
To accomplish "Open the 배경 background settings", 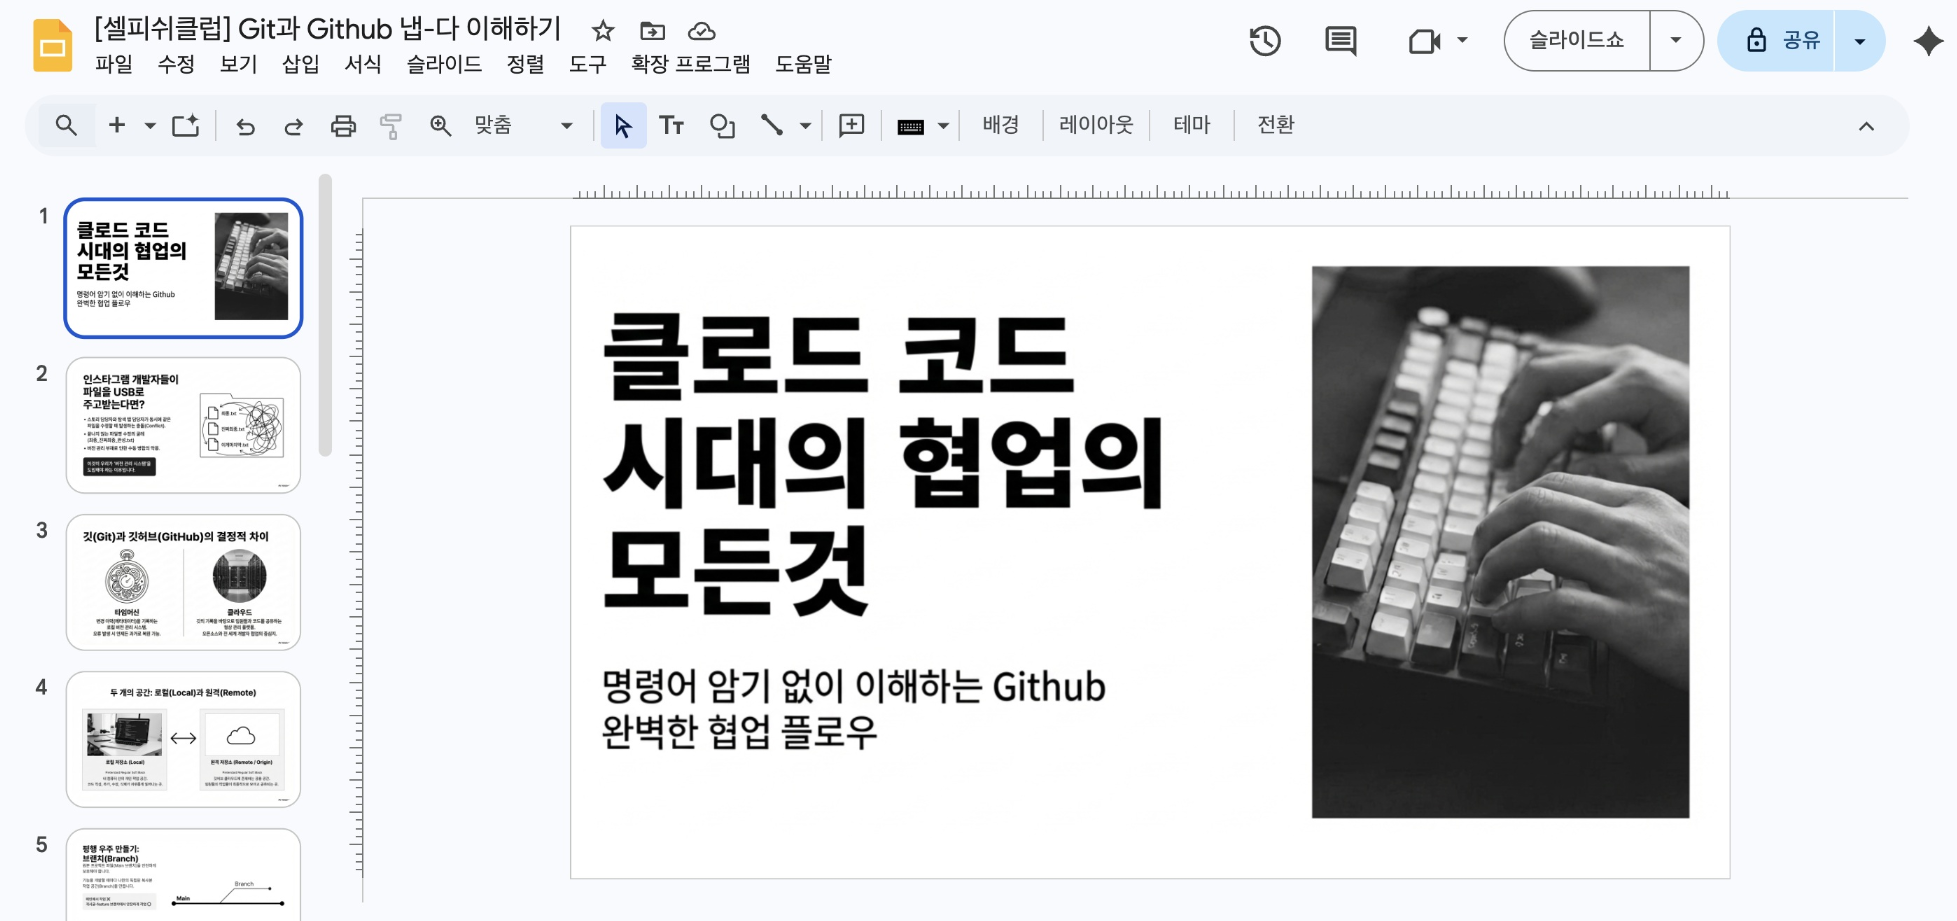I will tap(1000, 125).
